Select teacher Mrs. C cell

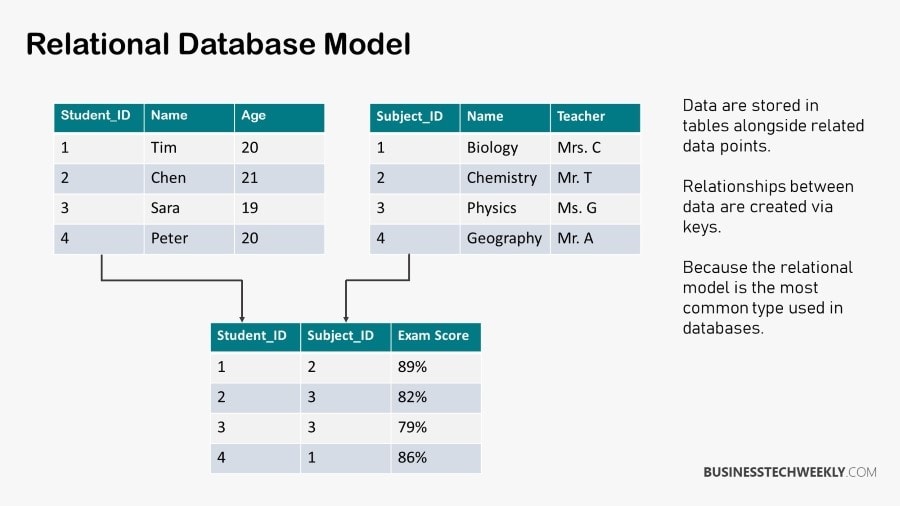[x=595, y=148]
